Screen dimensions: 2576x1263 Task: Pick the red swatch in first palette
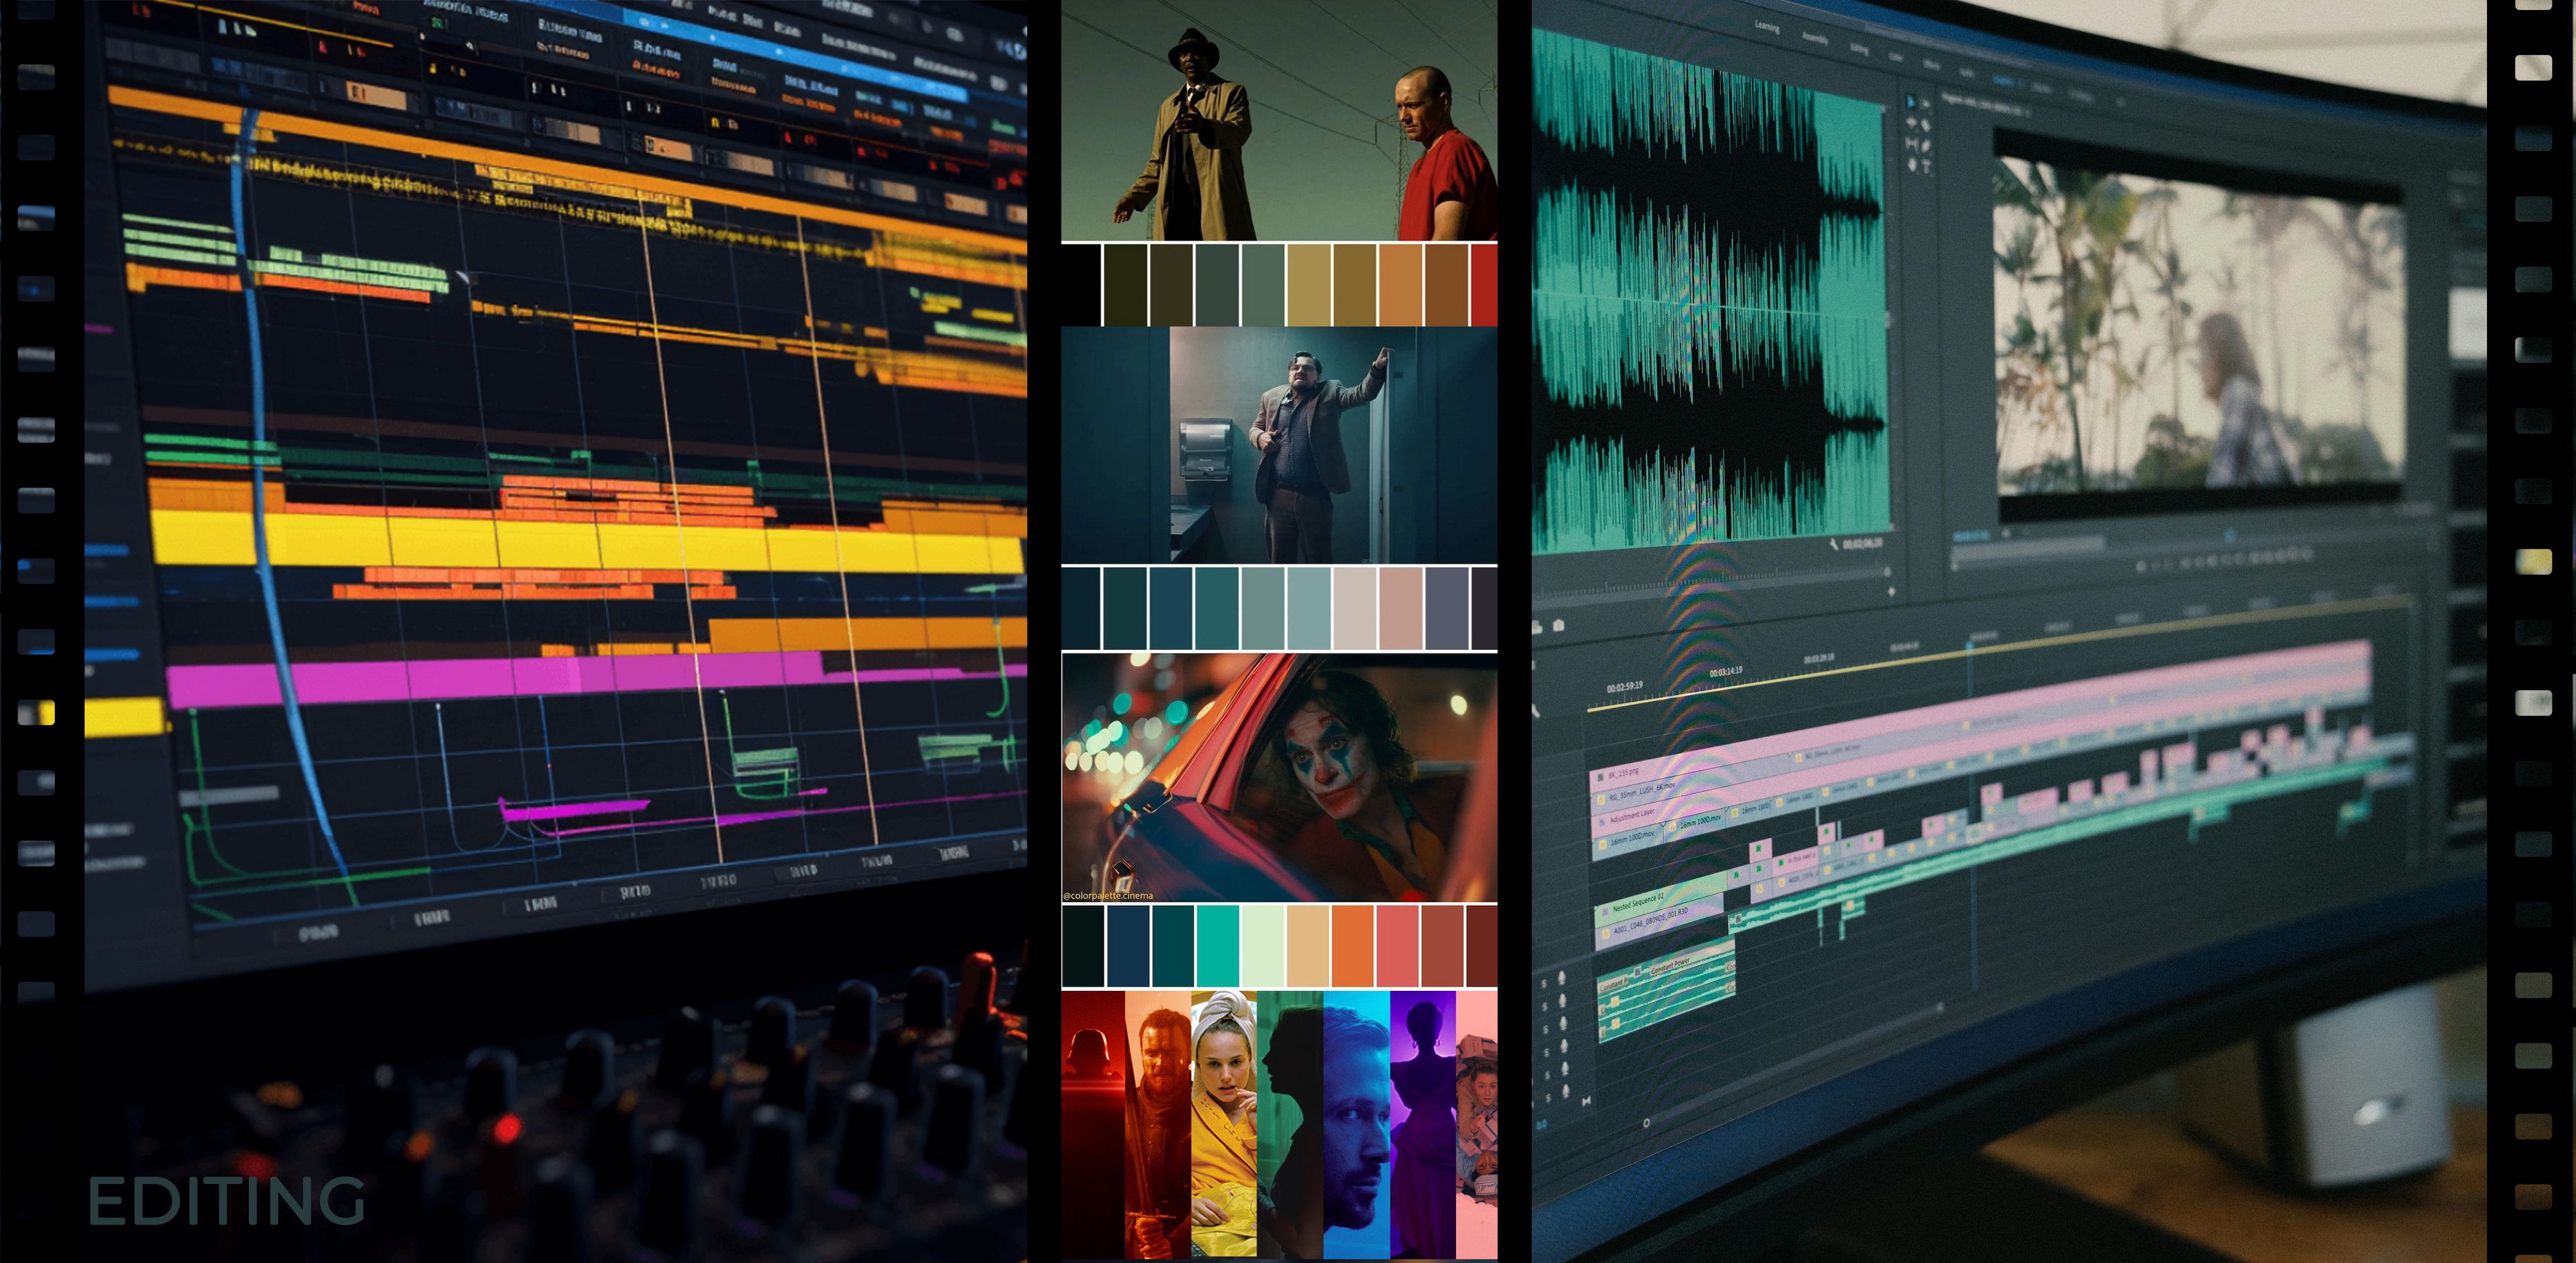pyautogui.click(x=1484, y=285)
